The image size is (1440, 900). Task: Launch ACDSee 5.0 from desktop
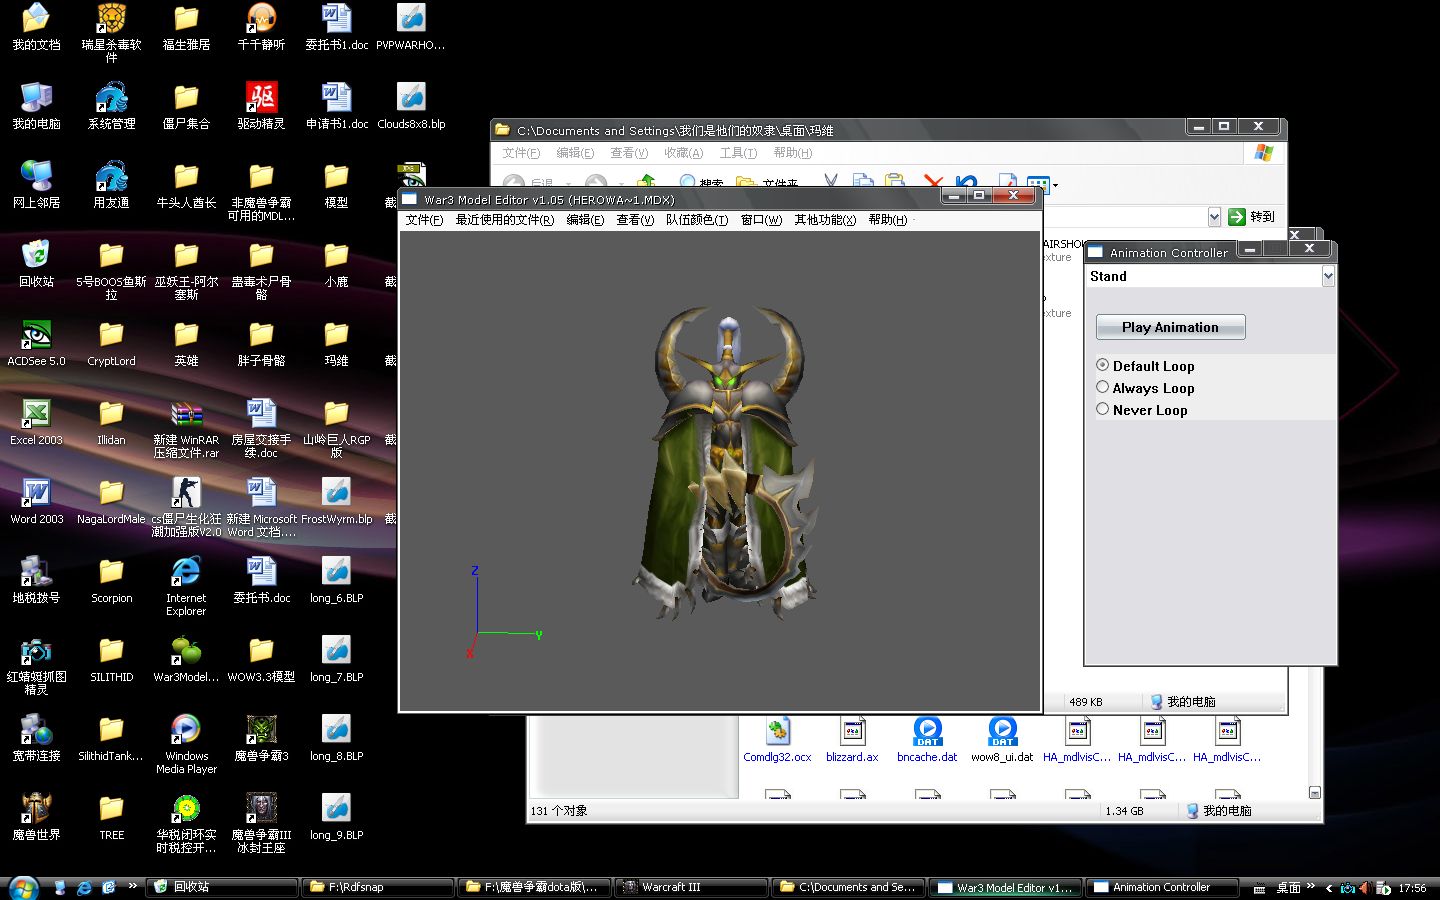click(x=36, y=343)
